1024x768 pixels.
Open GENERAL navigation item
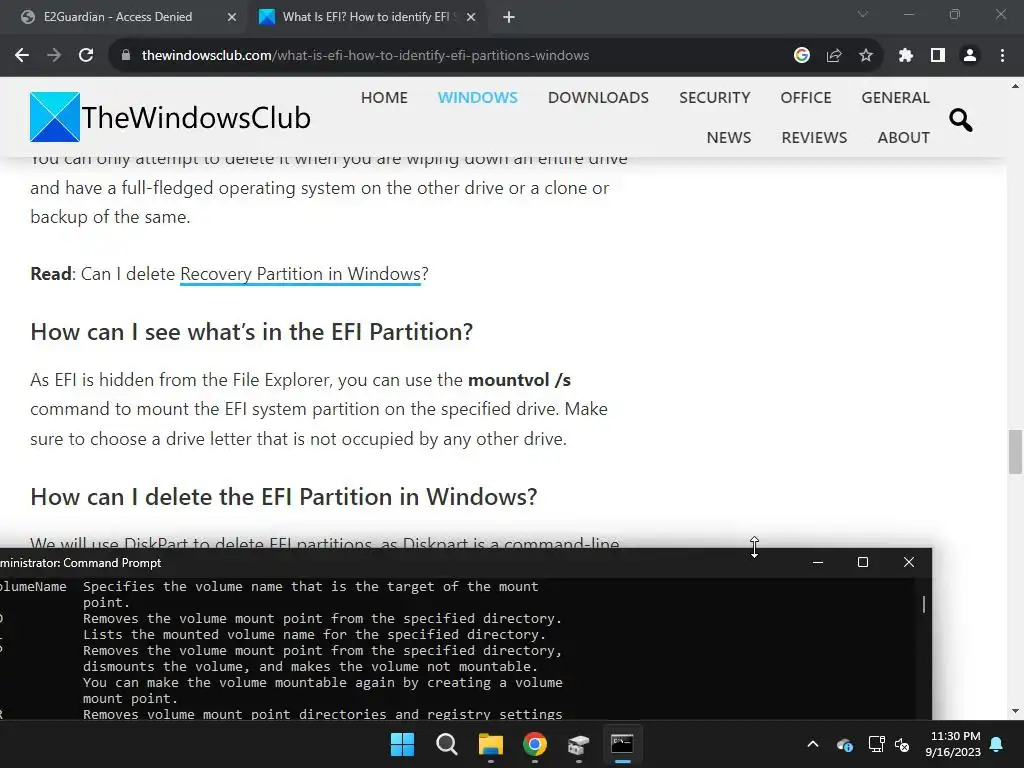pyautogui.click(x=895, y=97)
